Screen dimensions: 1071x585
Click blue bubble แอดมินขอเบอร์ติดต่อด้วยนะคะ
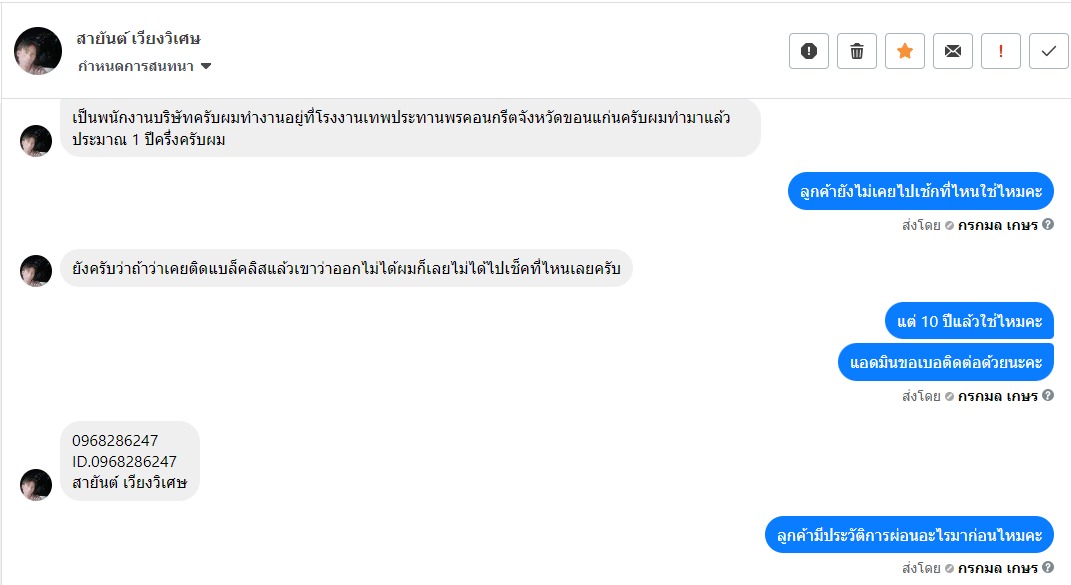click(x=945, y=361)
